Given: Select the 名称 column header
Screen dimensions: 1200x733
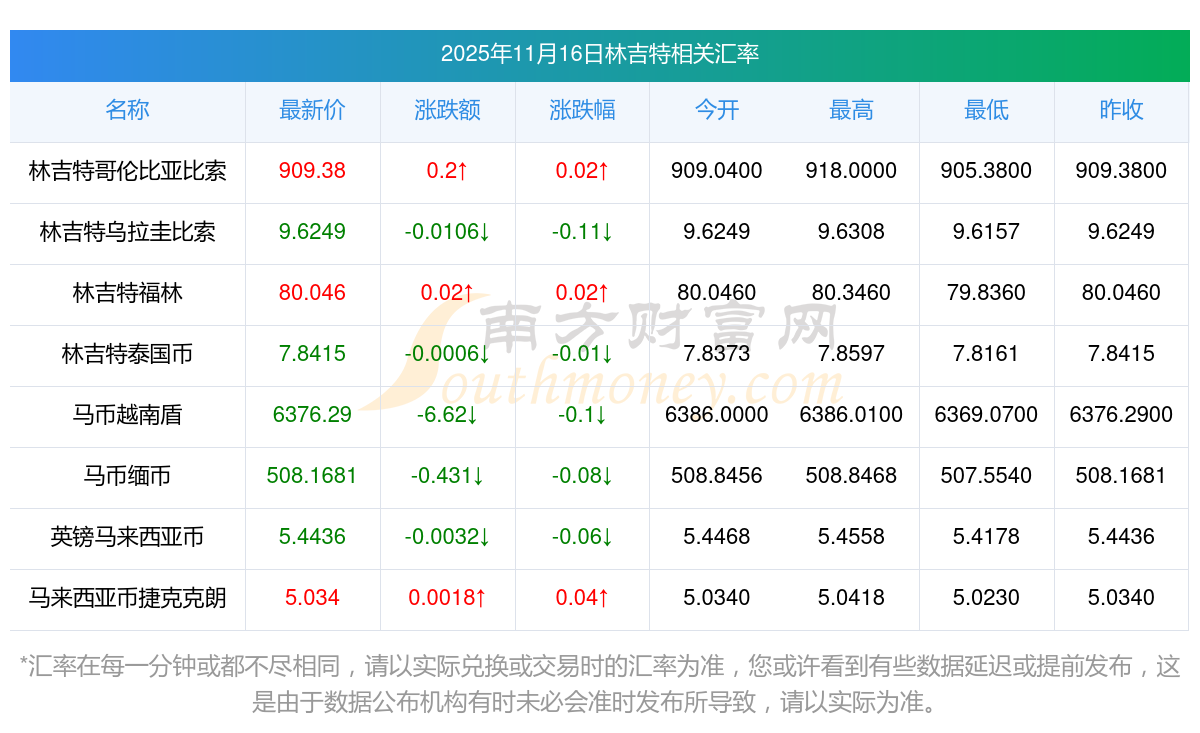Looking at the screenshot, I should 127,110.
